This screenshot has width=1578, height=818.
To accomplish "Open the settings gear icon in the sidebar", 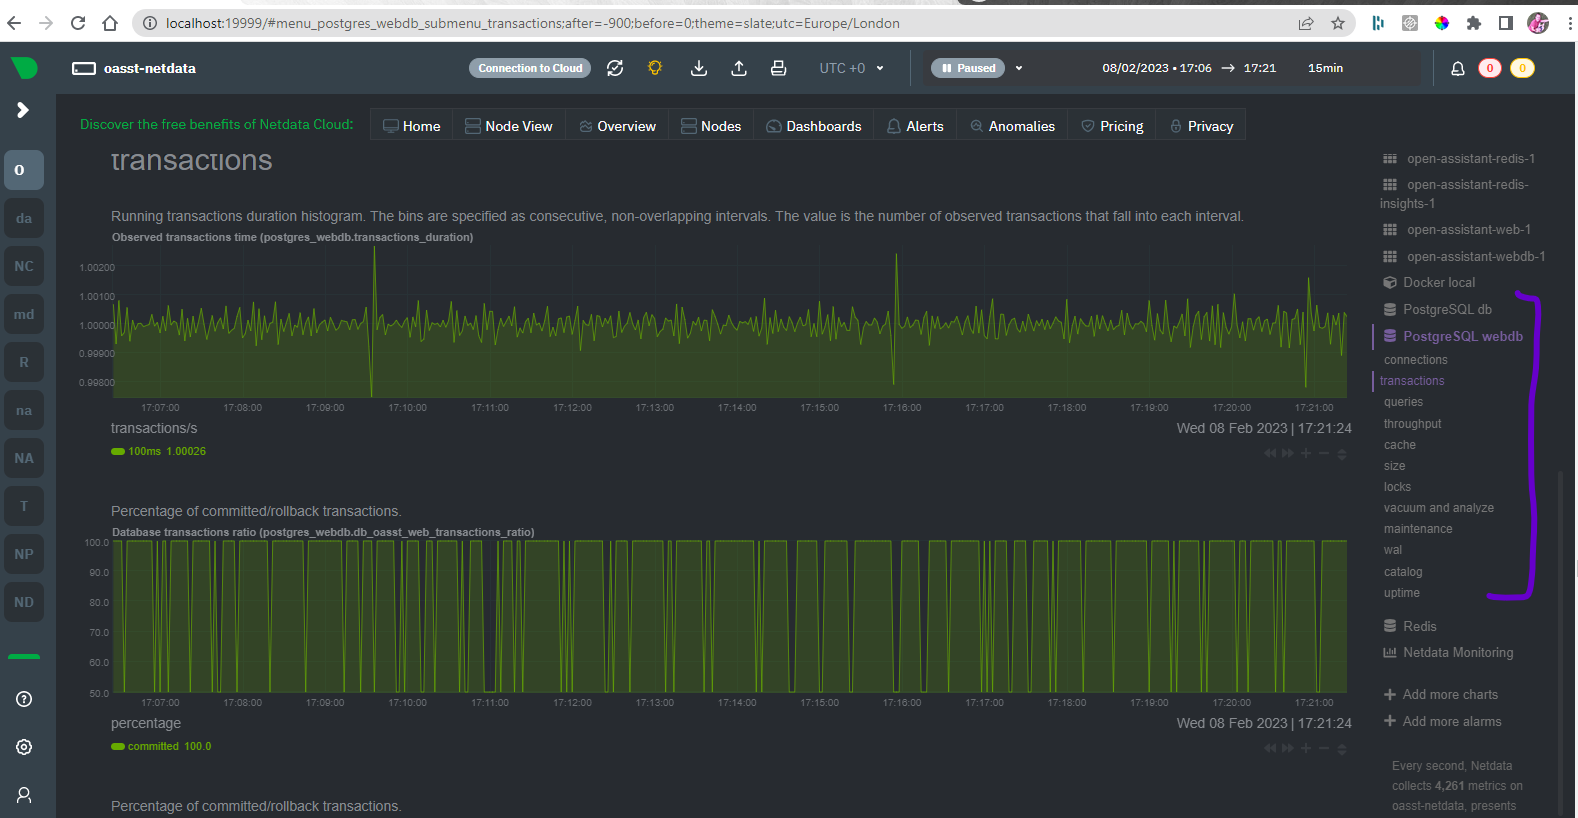I will pyautogui.click(x=24, y=747).
